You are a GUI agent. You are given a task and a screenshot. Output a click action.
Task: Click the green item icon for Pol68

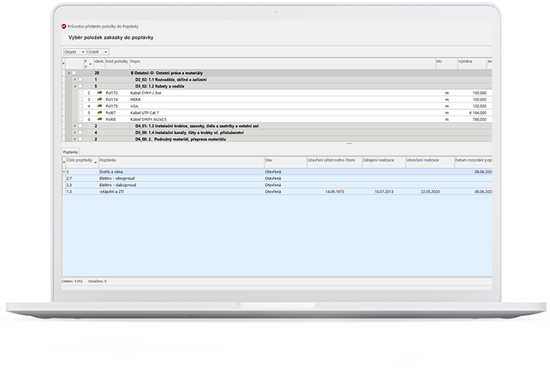click(x=100, y=119)
